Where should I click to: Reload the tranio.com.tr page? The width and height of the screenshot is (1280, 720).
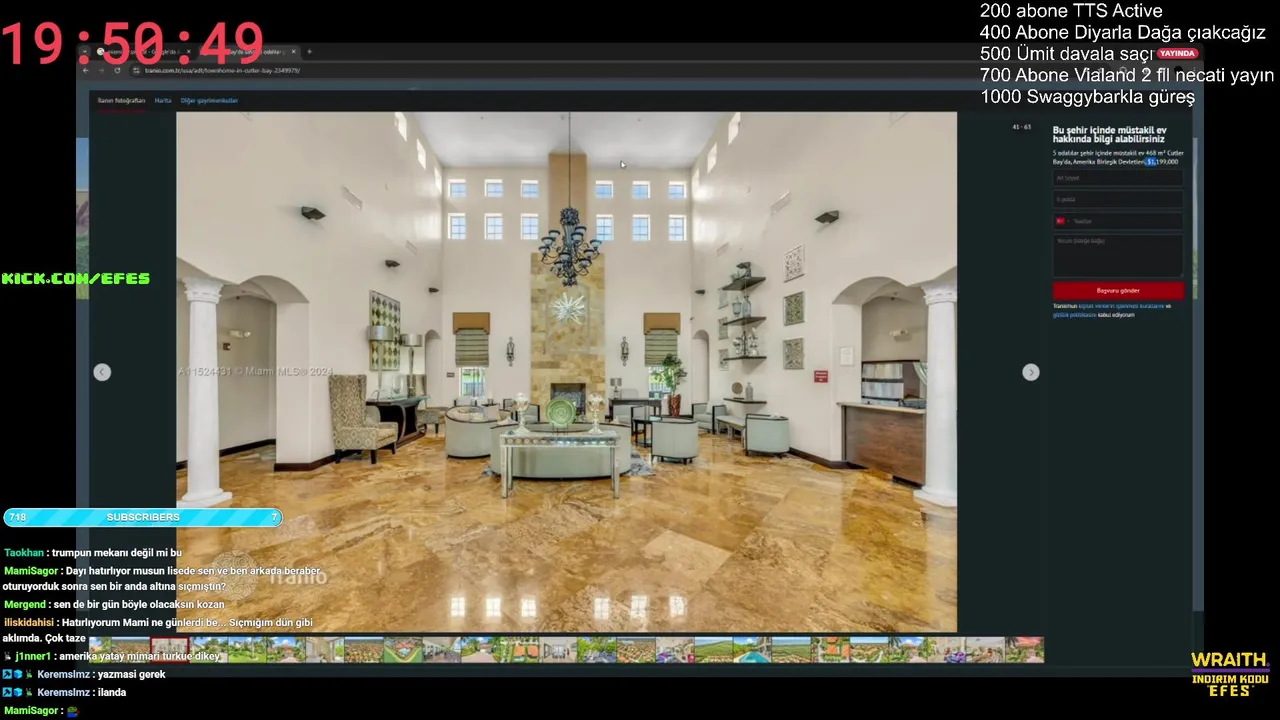point(117,70)
